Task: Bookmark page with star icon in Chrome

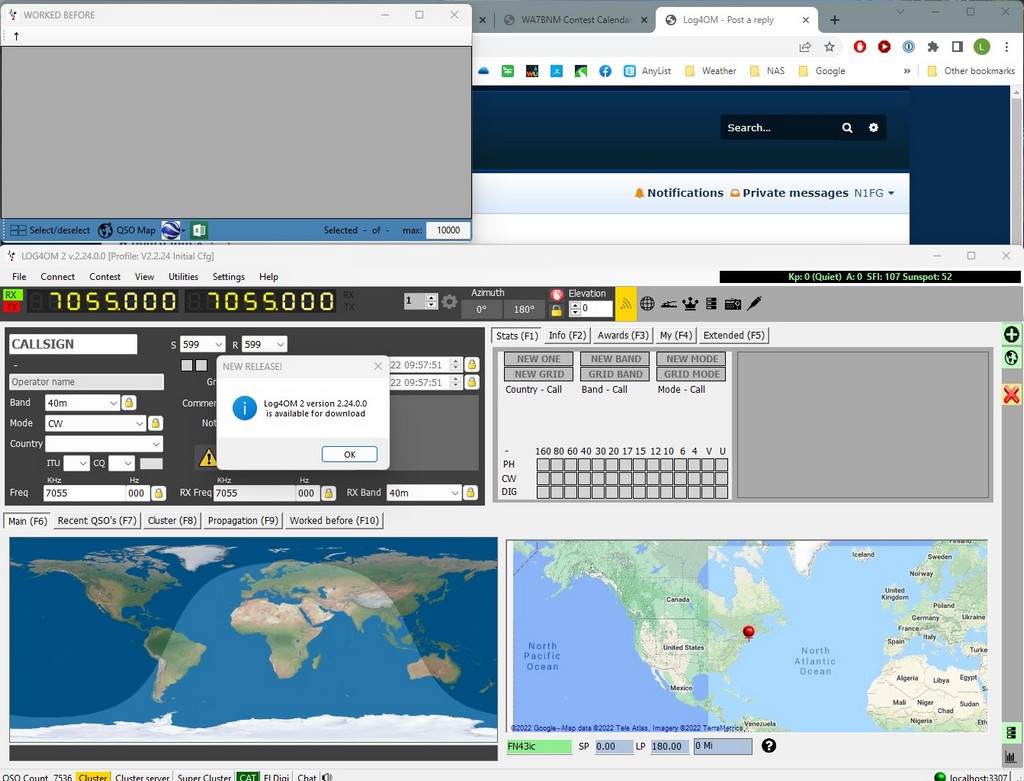Action: point(829,47)
